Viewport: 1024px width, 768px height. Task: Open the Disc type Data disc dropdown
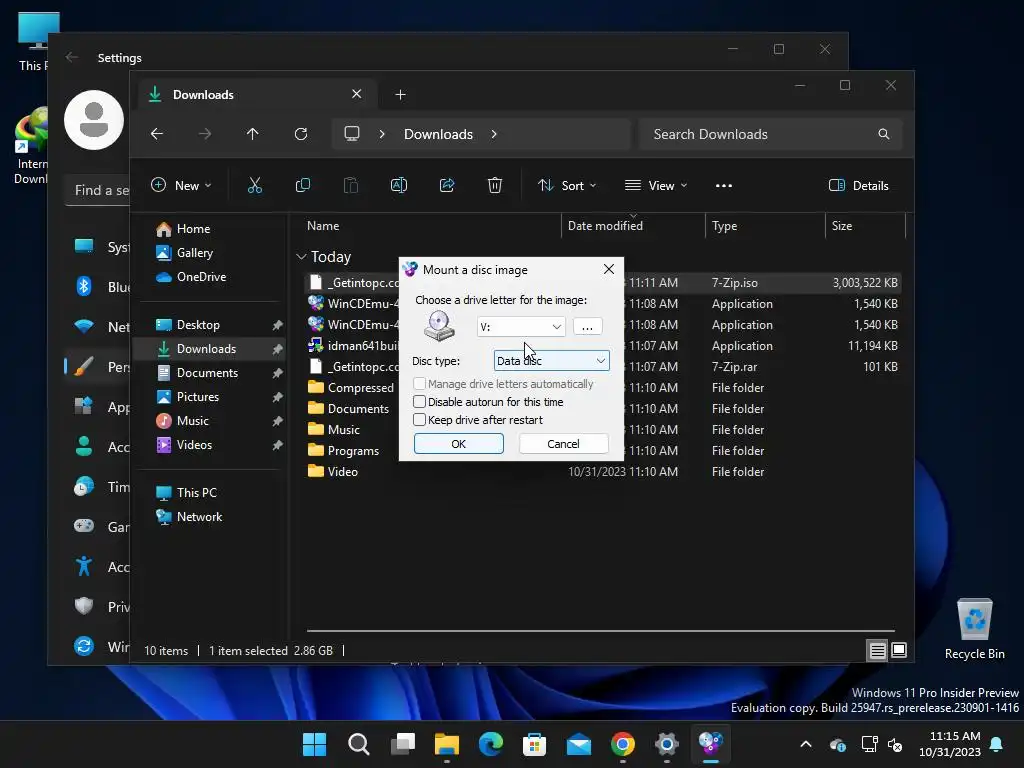point(552,360)
